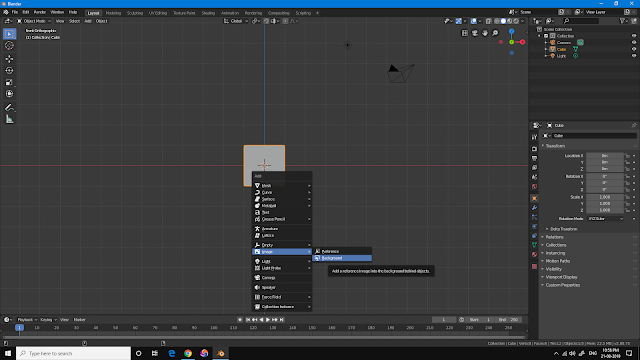Open Blender from Windows taskbar
640x360 pixels.
click(220, 353)
